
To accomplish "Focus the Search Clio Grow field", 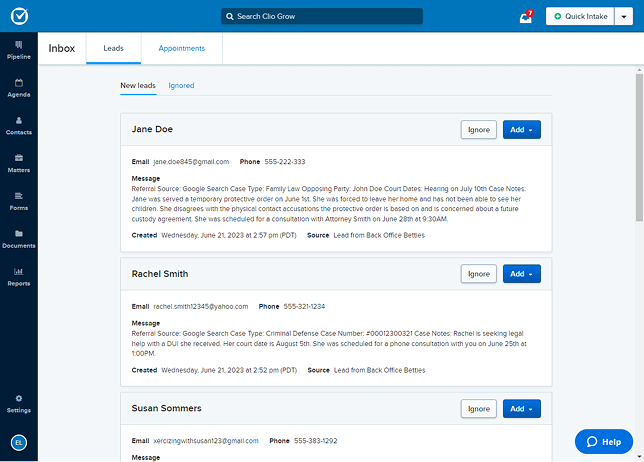I will pos(322,16).
